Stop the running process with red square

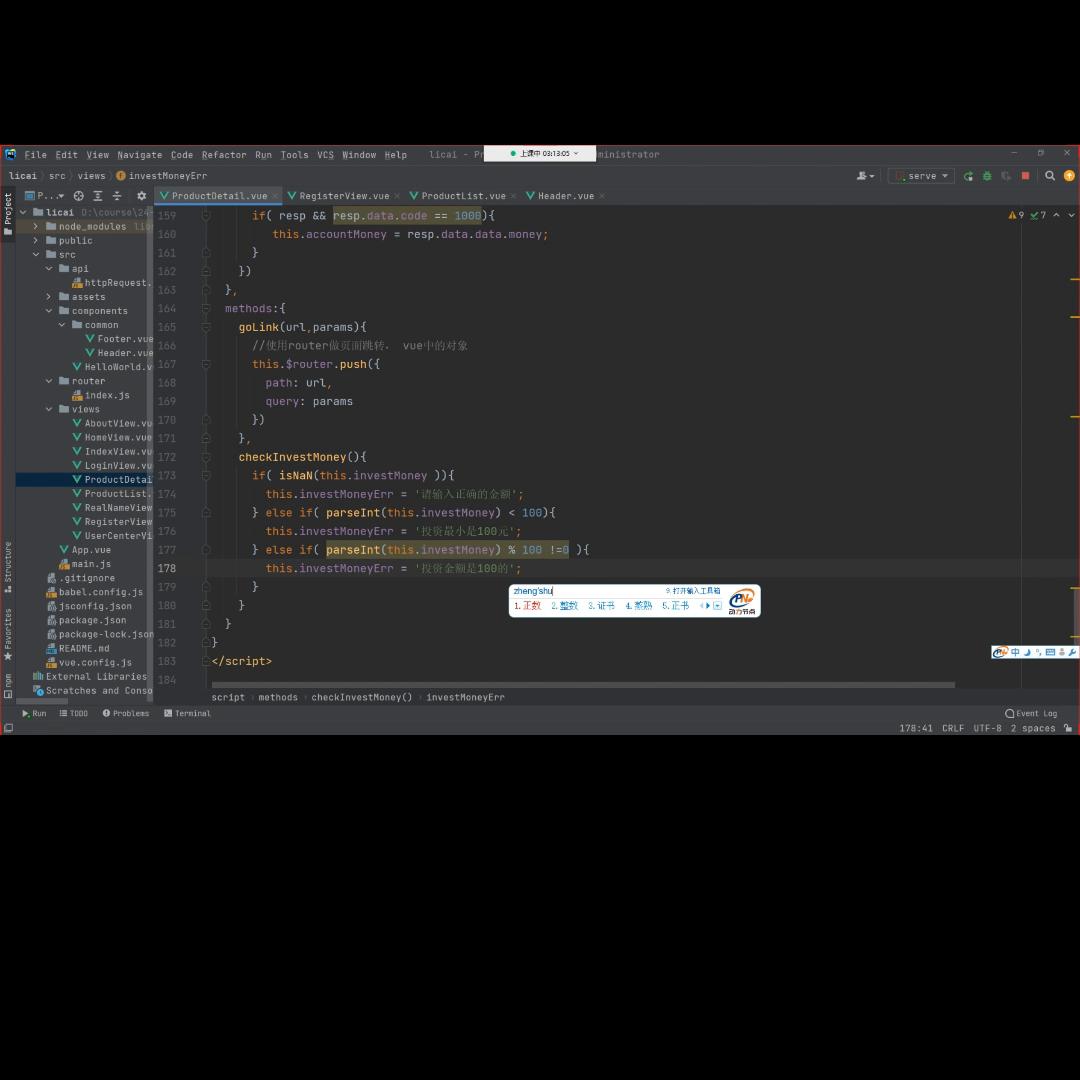pos(1025,176)
